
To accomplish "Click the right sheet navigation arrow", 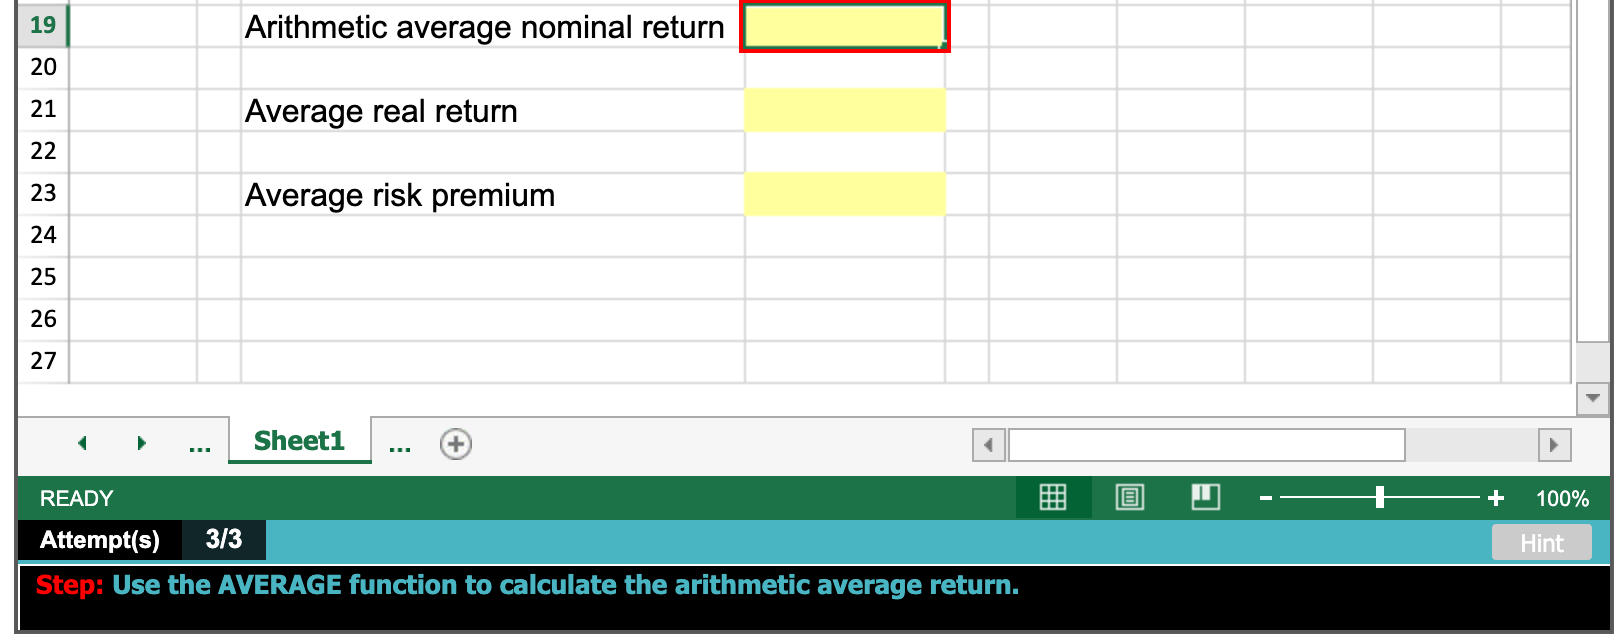I will 141,443.
